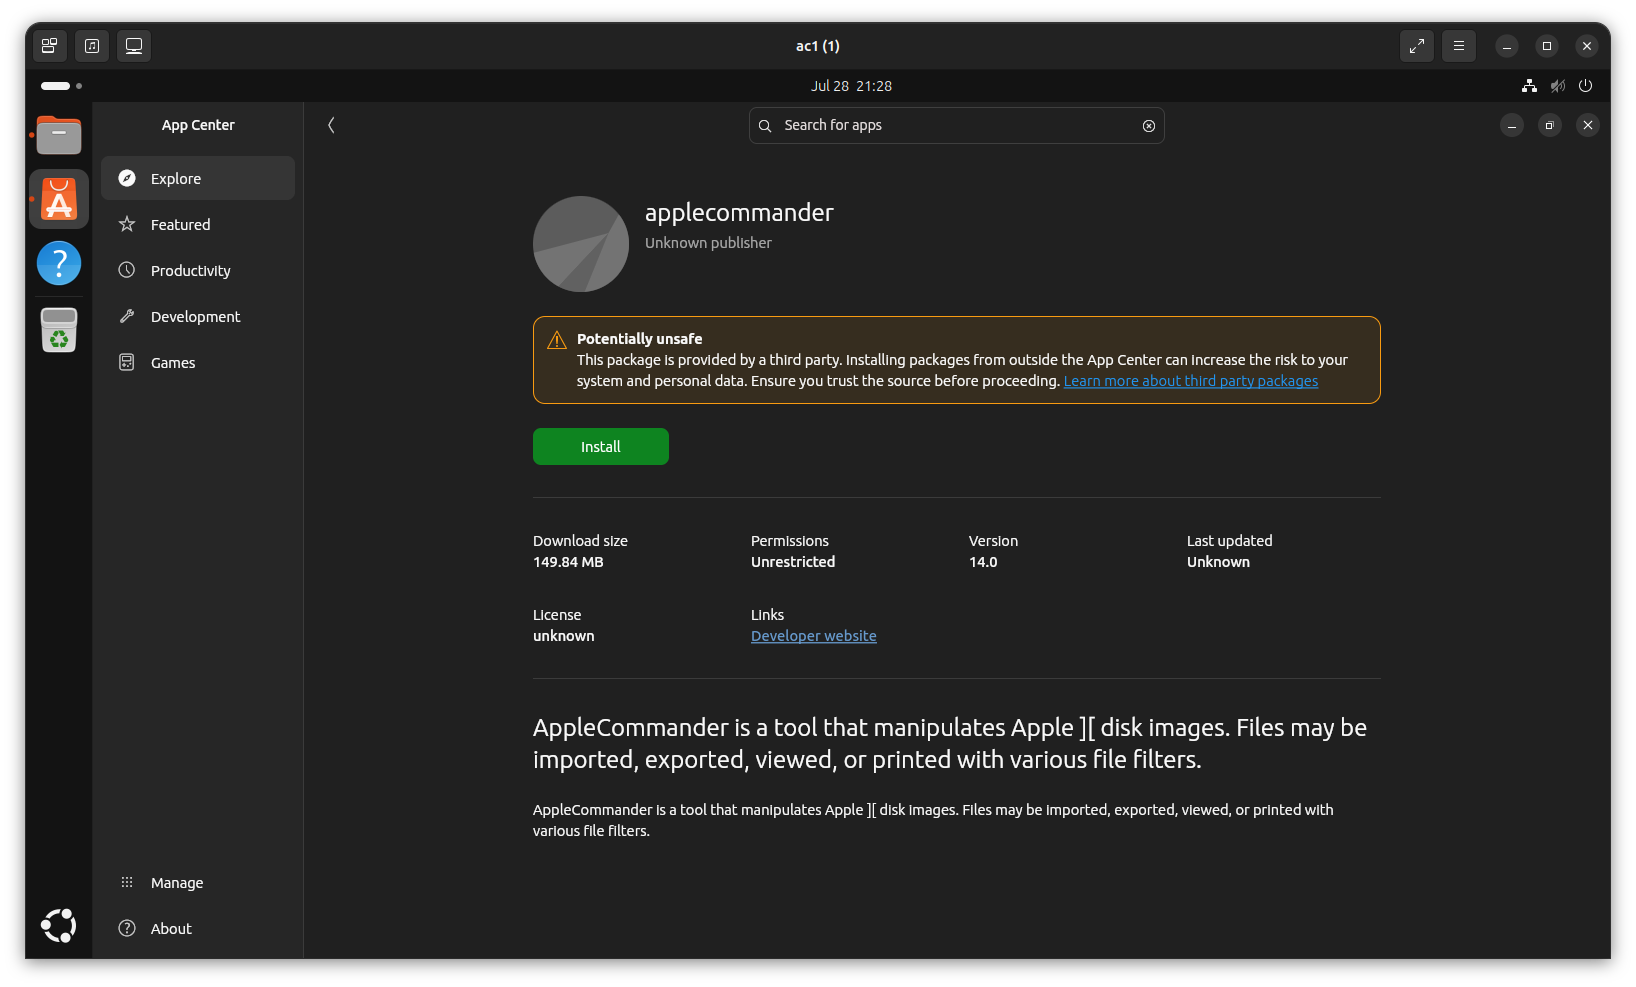The image size is (1636, 987).
Task: Click the Unknown publisher label
Action: point(708,243)
